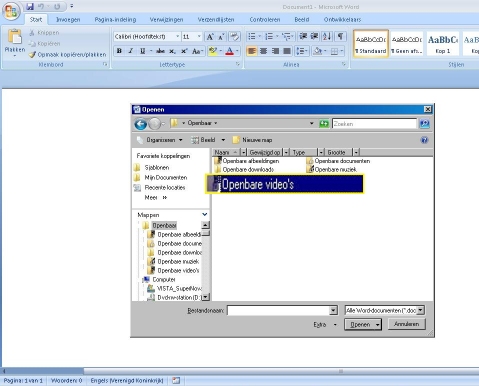Viewport: 479px width, 386px height.
Task: Center the text alignment
Action: 264,51
